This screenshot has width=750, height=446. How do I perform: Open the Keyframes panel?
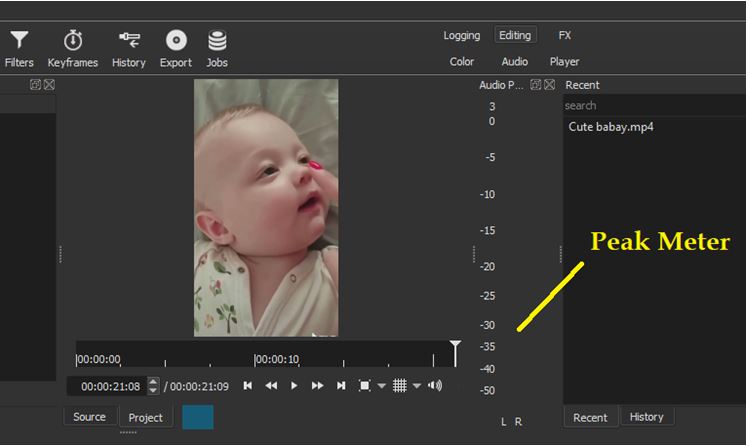tap(73, 49)
